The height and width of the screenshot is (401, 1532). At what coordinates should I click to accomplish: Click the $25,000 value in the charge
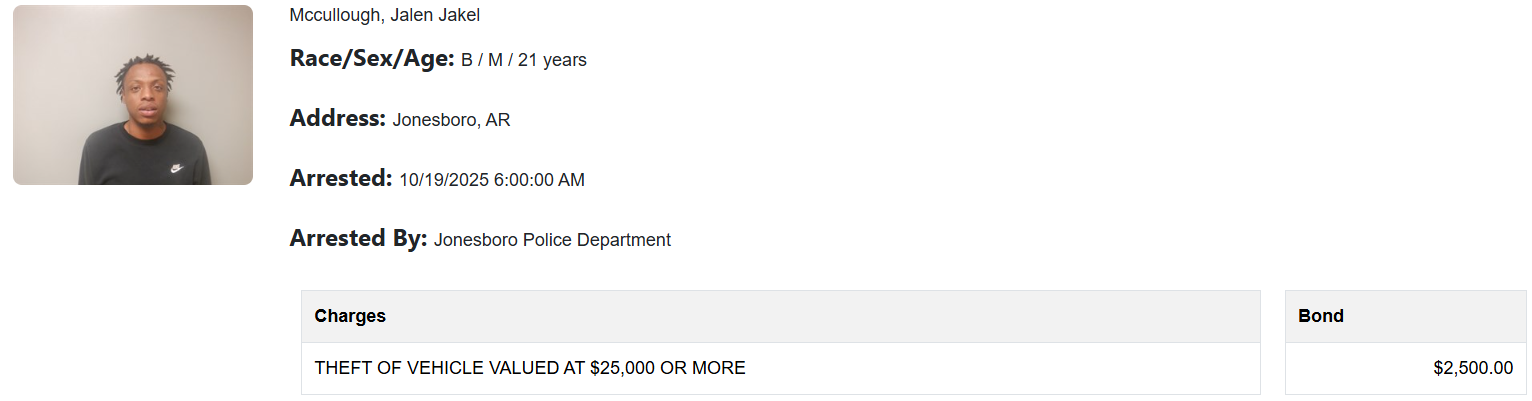coord(622,368)
